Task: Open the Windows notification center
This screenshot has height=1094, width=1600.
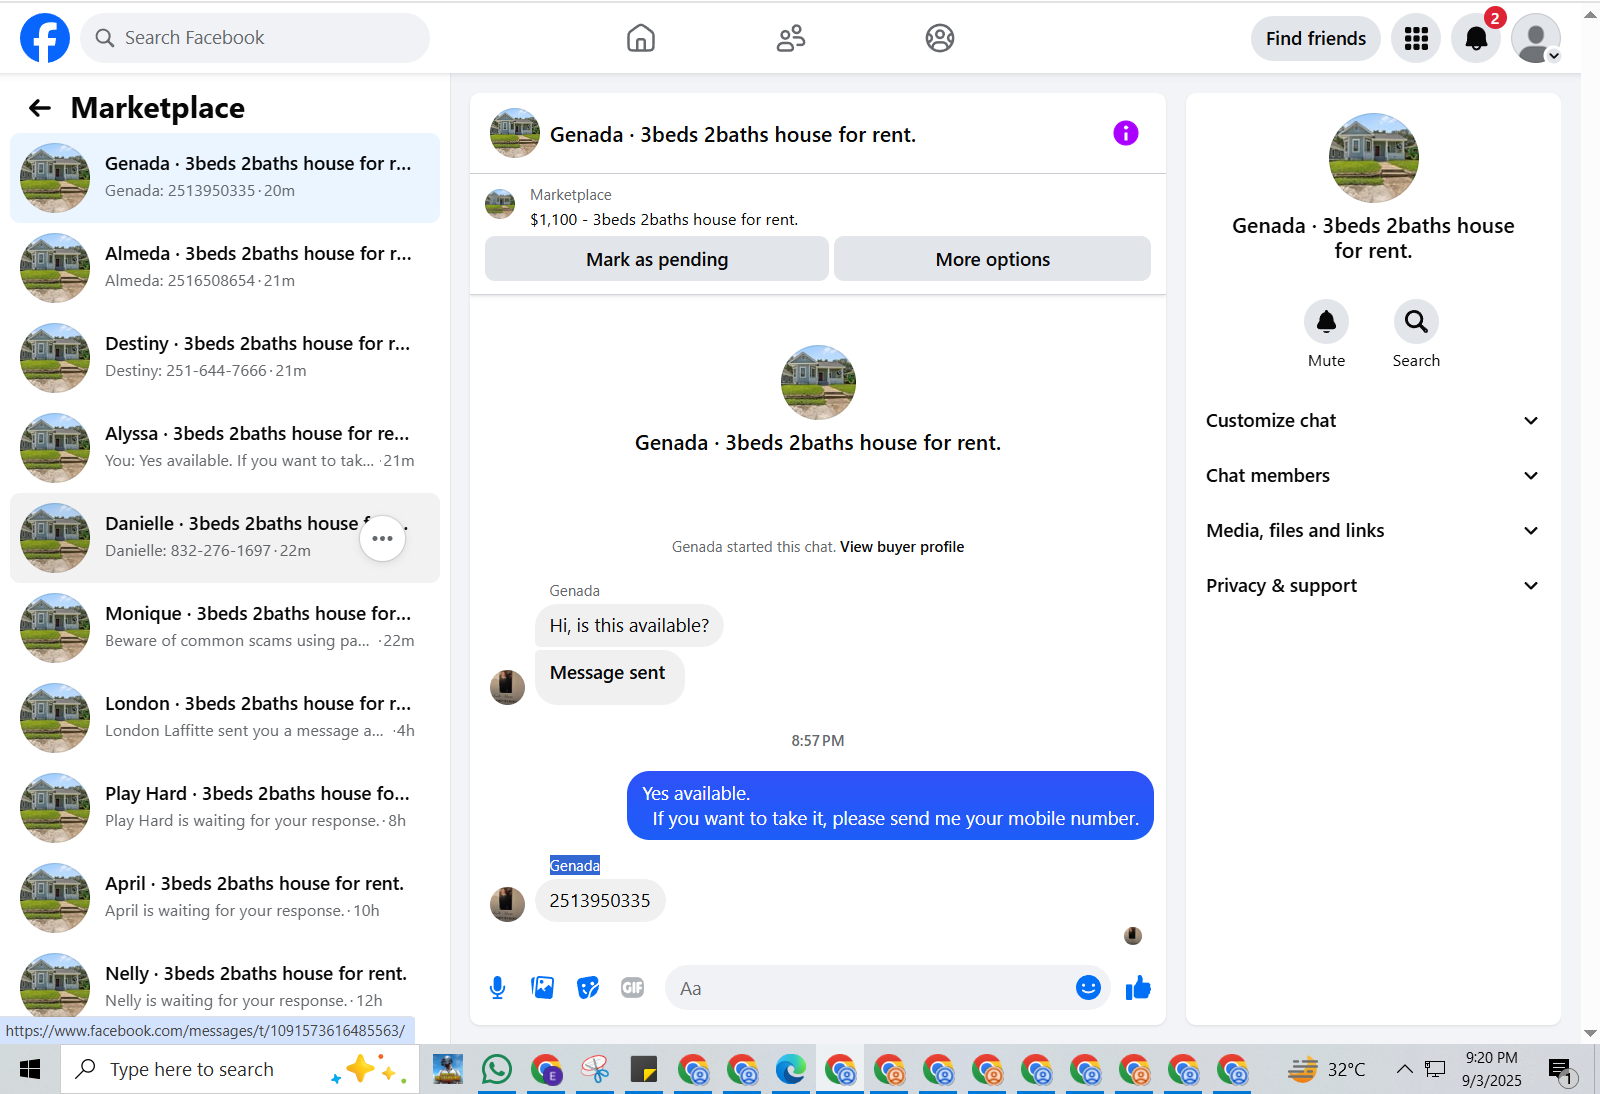Action: (x=1562, y=1070)
